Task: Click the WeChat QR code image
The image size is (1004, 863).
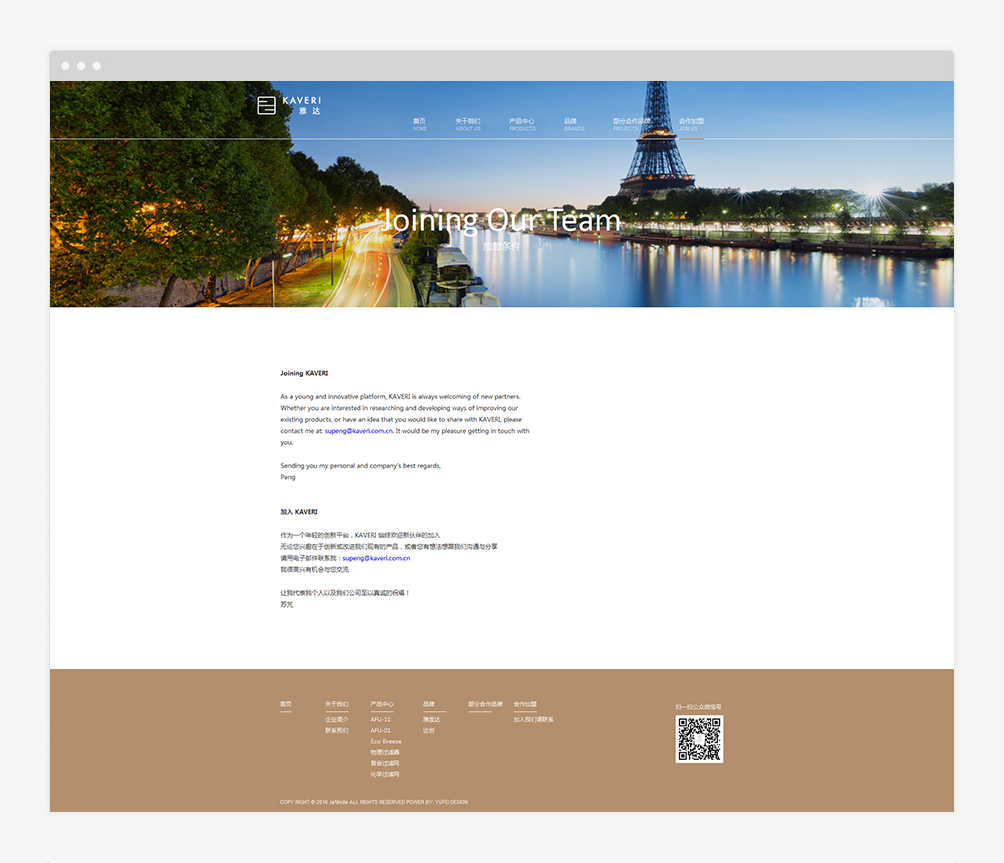Action: click(699, 739)
